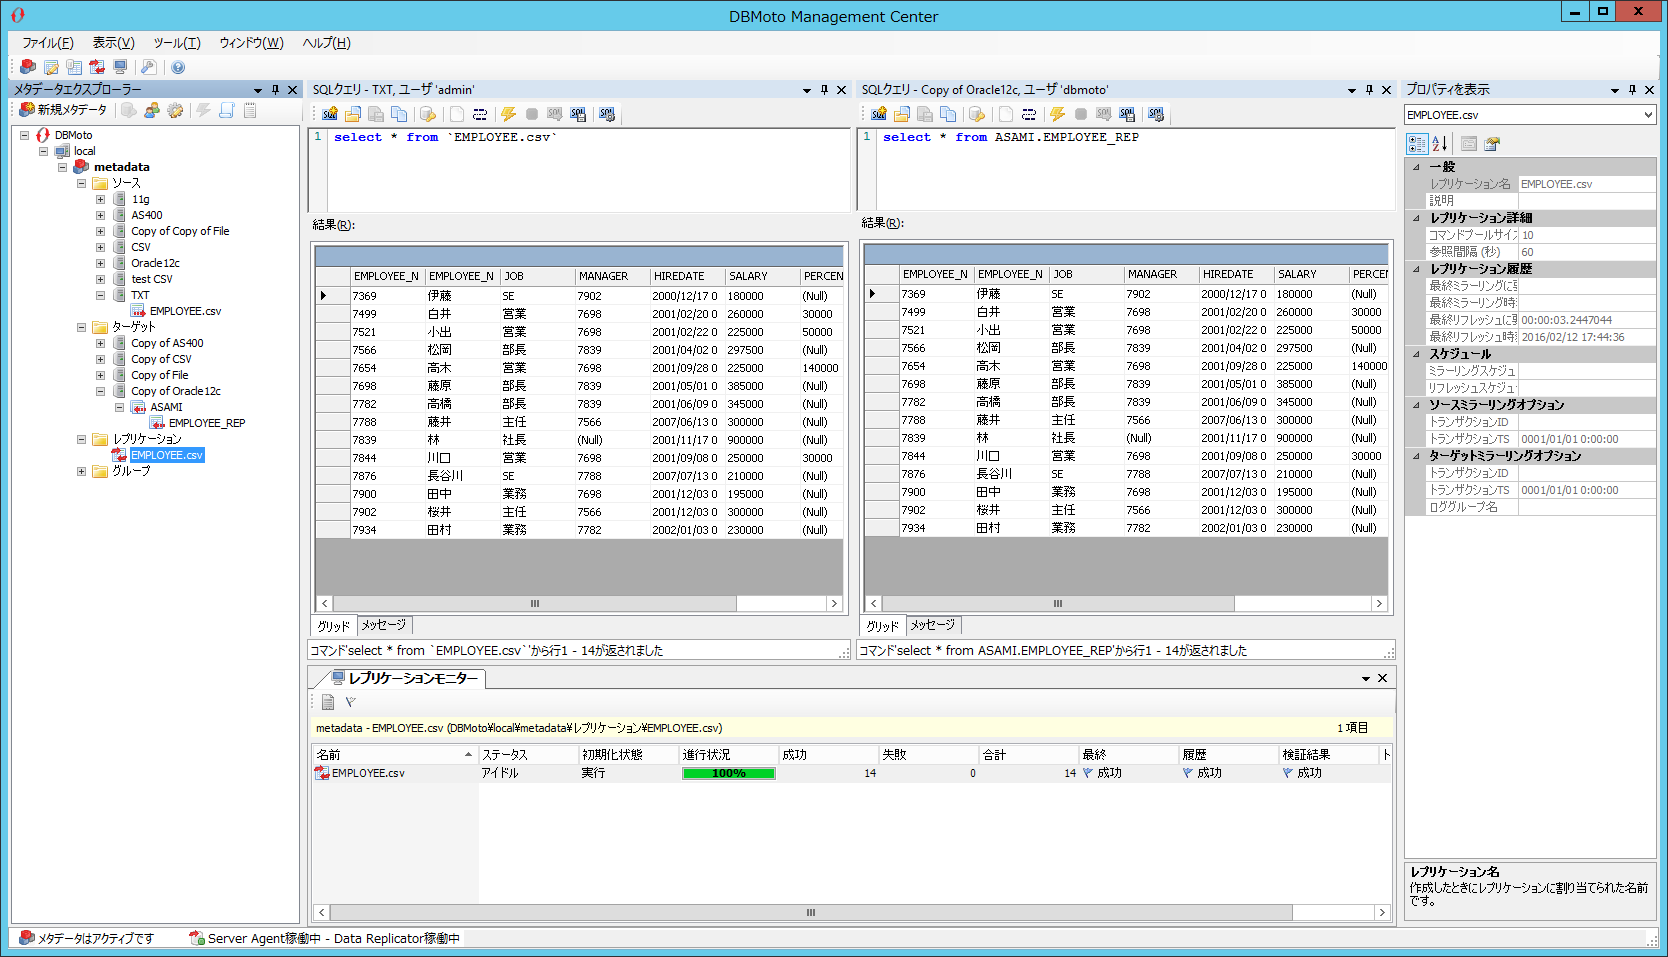Image resolution: width=1668 pixels, height=957 pixels.
Task: Open a file in Oracle12c query toolbar
Action: (x=902, y=114)
